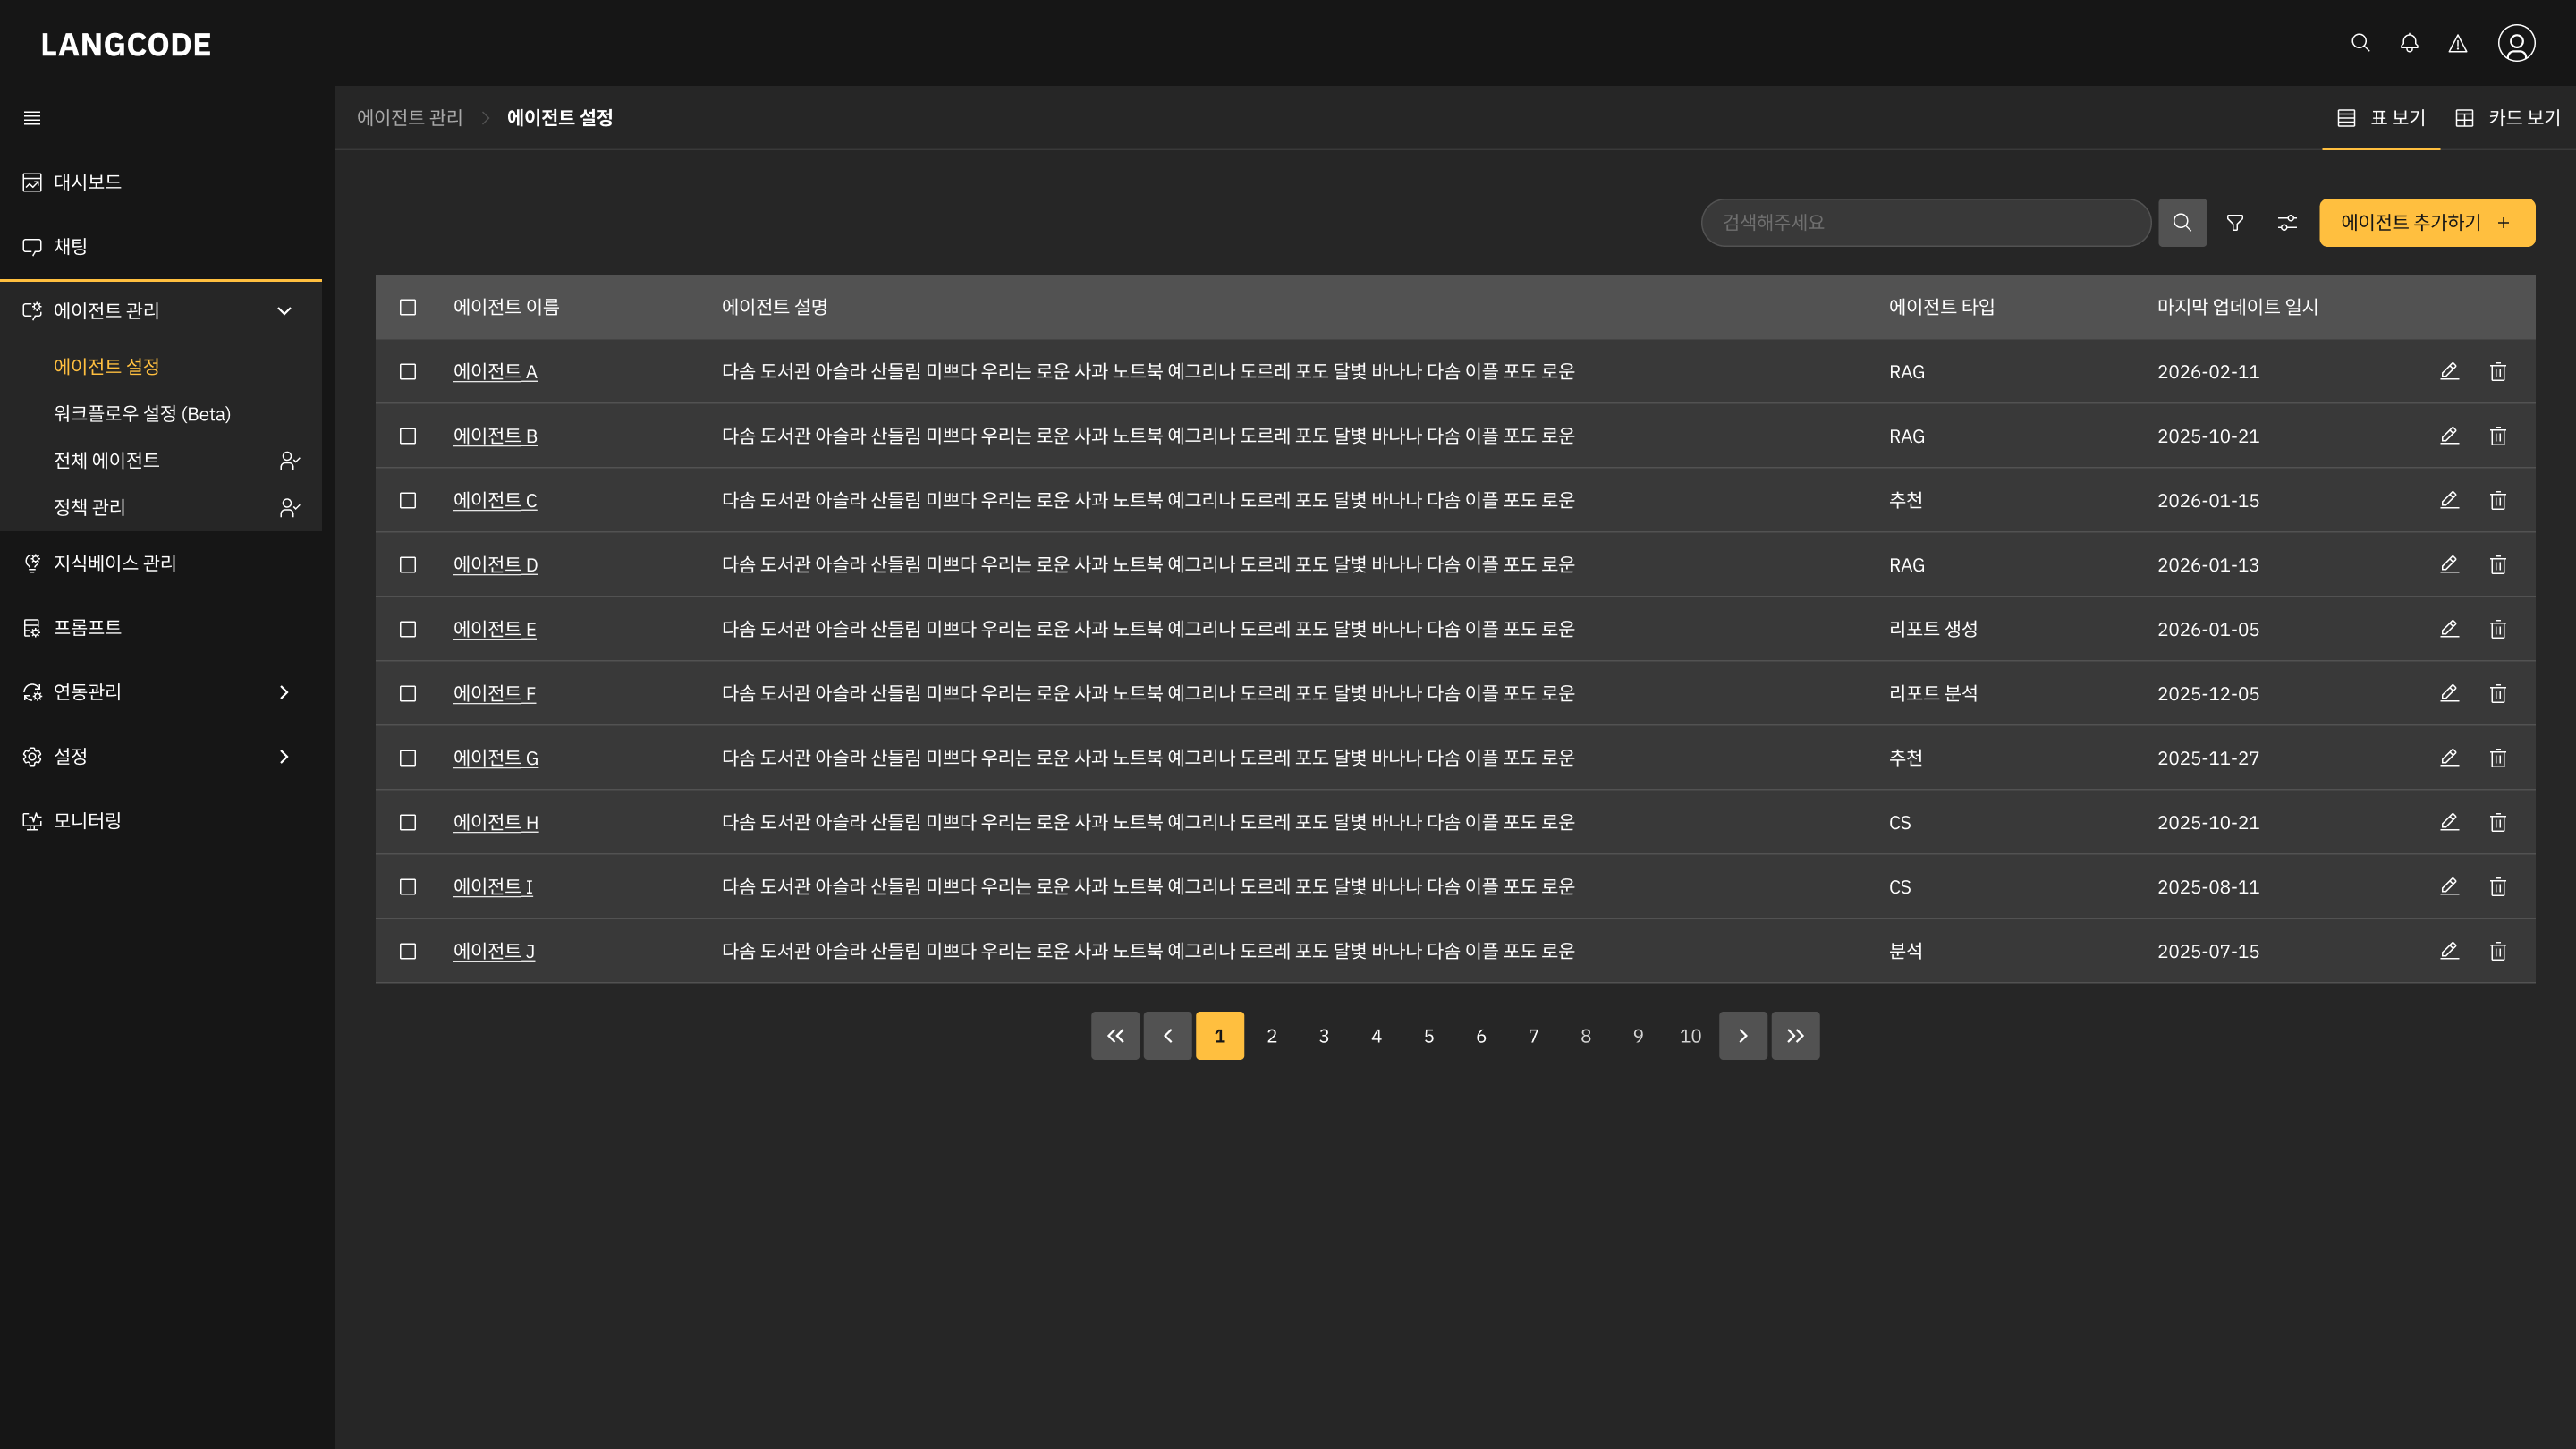The width and height of the screenshot is (2576, 1449).
Task: Open the notifications bell icon
Action: (2409, 43)
